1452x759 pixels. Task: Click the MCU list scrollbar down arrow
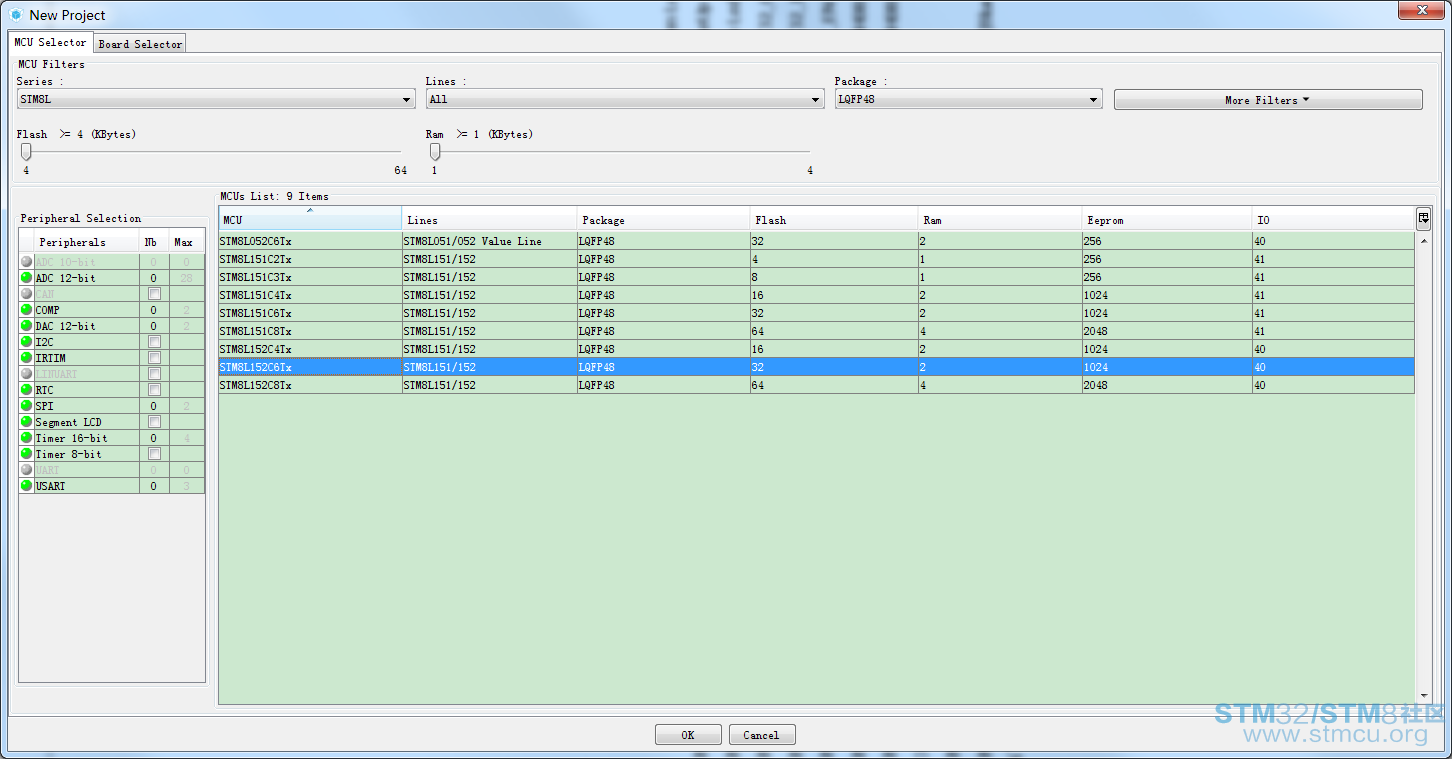point(1423,696)
